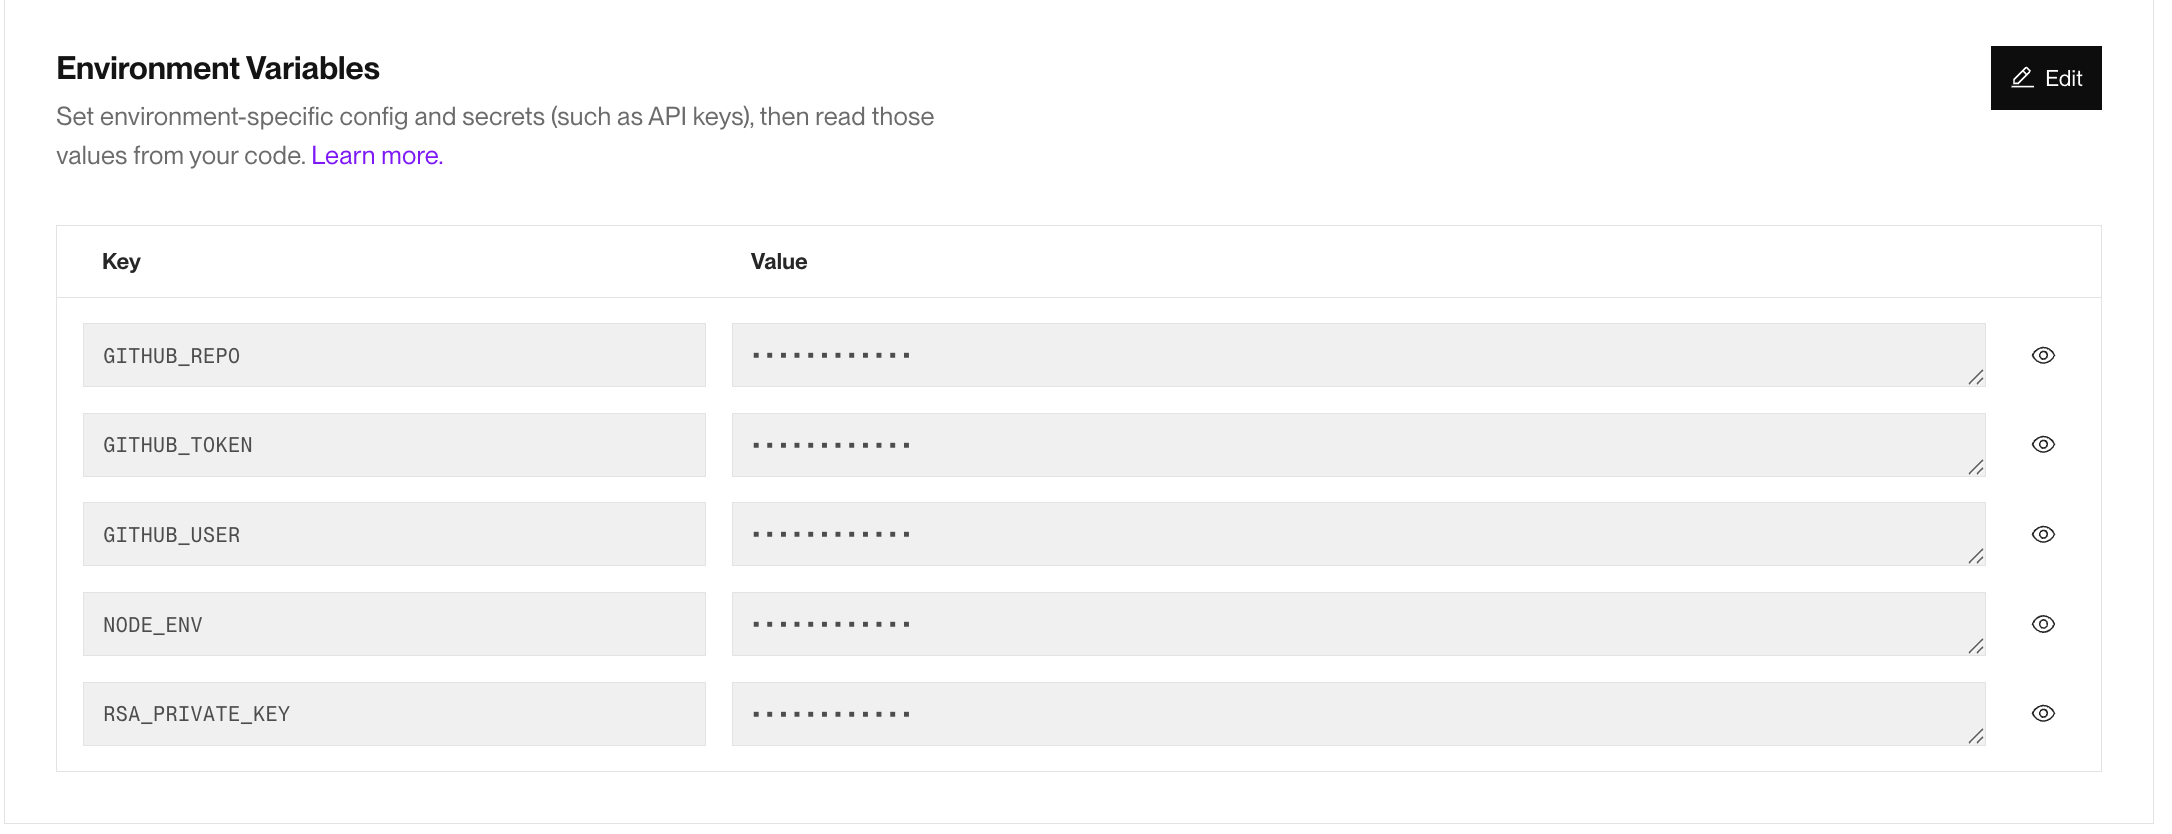Screen dimensions: 2172x834
Task: Grab the resize handle of GITHUB_REPO value box
Action: point(1976,377)
